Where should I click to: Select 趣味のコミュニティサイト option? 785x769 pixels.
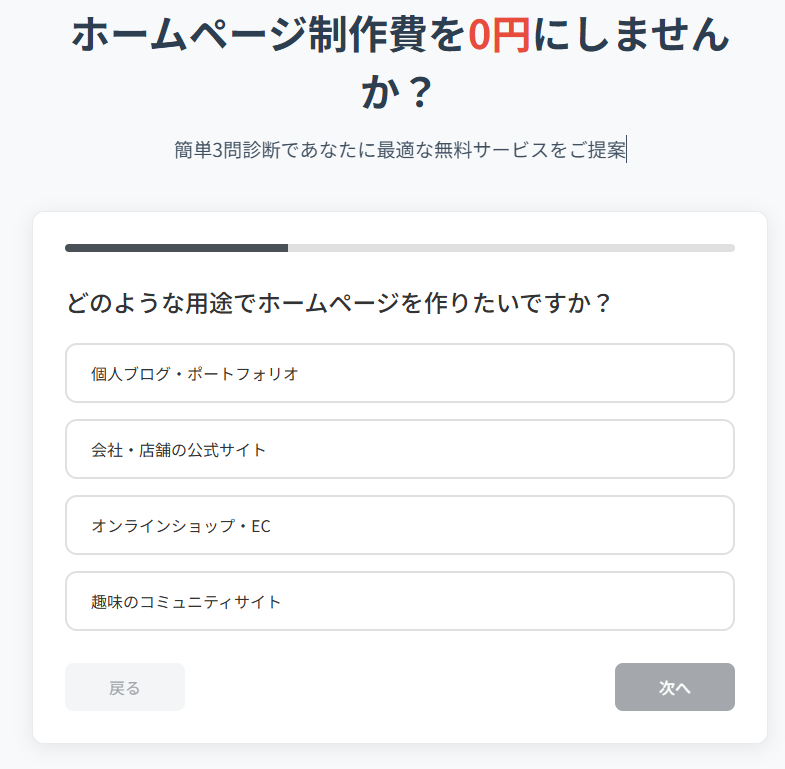399,601
